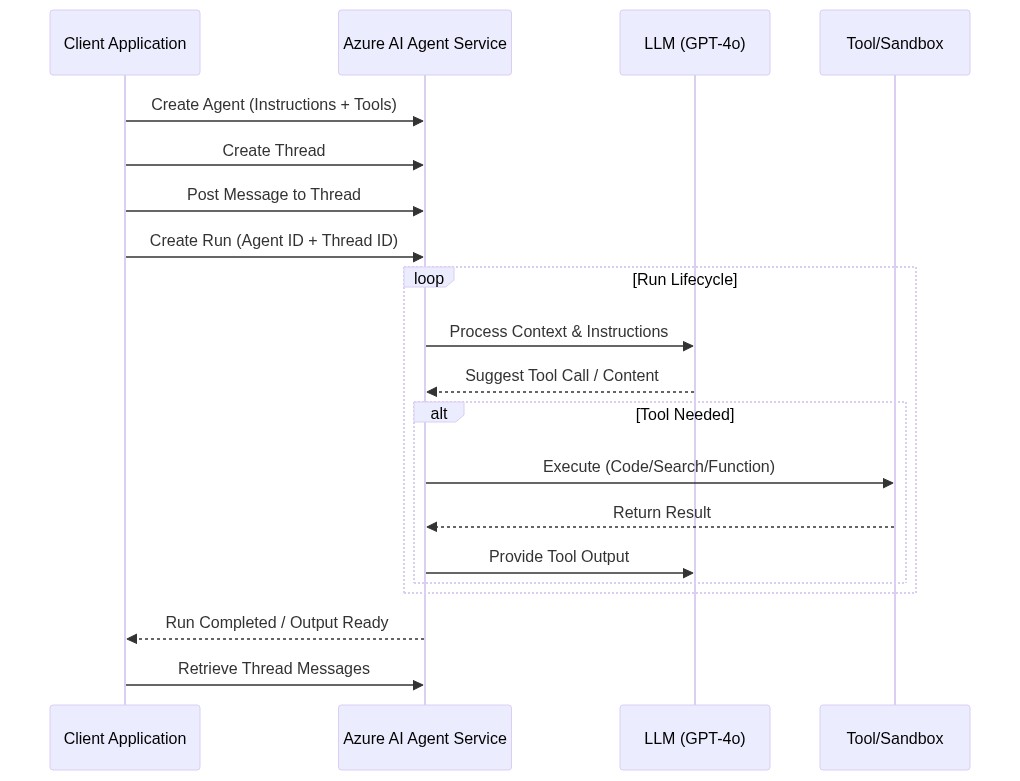Select the bottom Azure AI Agent Service box
Viewport: 1020px width, 781px height.
425,738
